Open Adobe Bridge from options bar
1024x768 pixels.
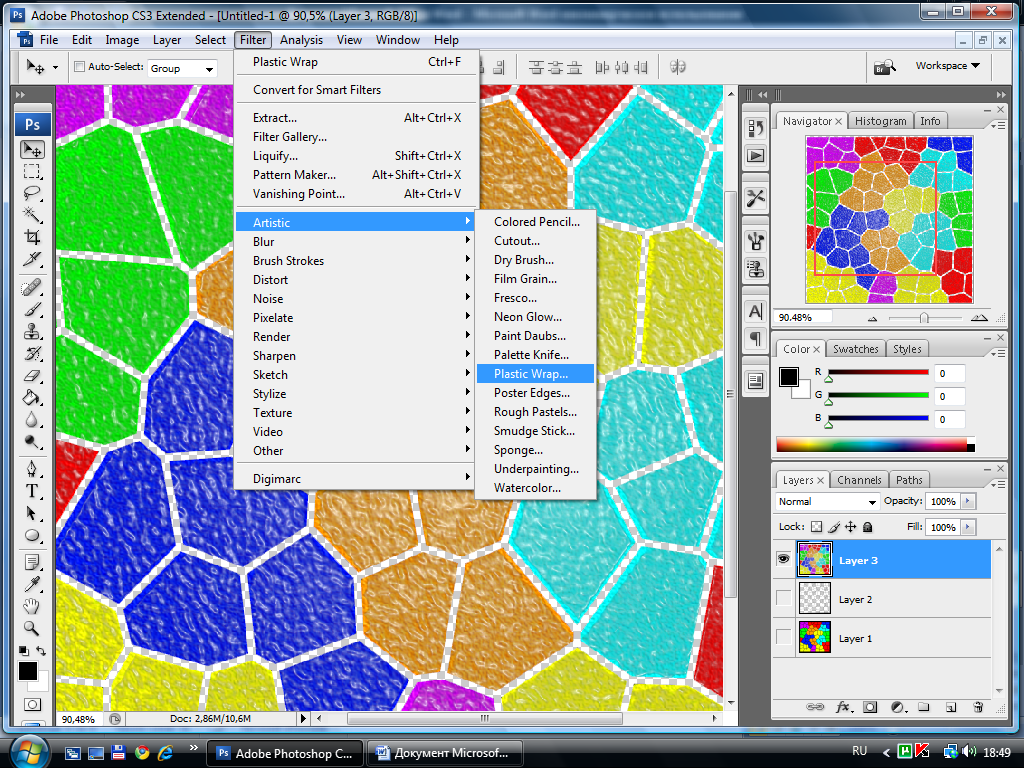point(884,67)
